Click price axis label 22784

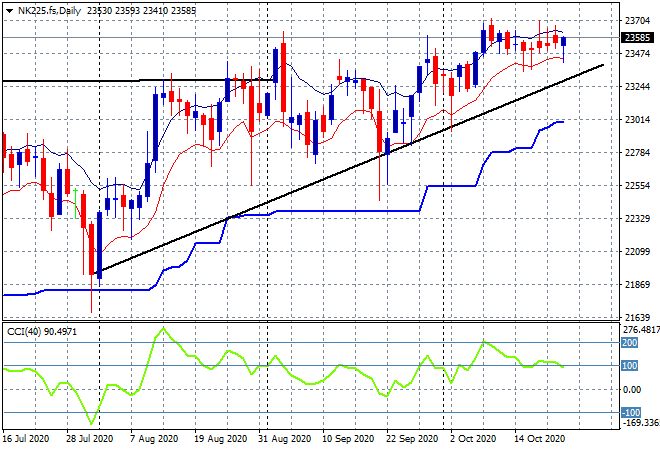click(x=637, y=152)
